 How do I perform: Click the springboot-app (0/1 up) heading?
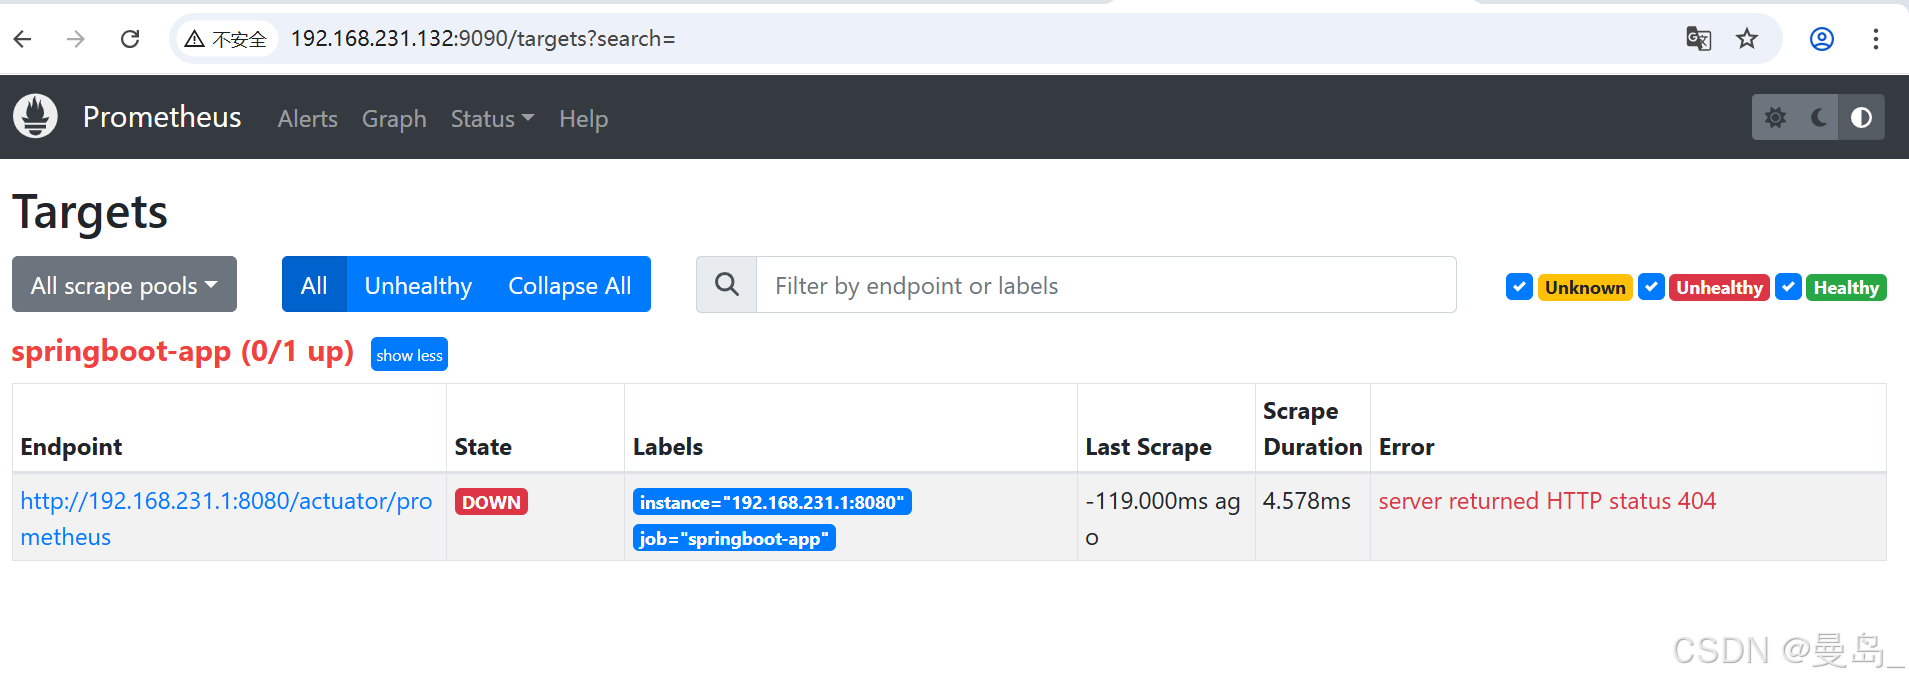click(x=183, y=351)
